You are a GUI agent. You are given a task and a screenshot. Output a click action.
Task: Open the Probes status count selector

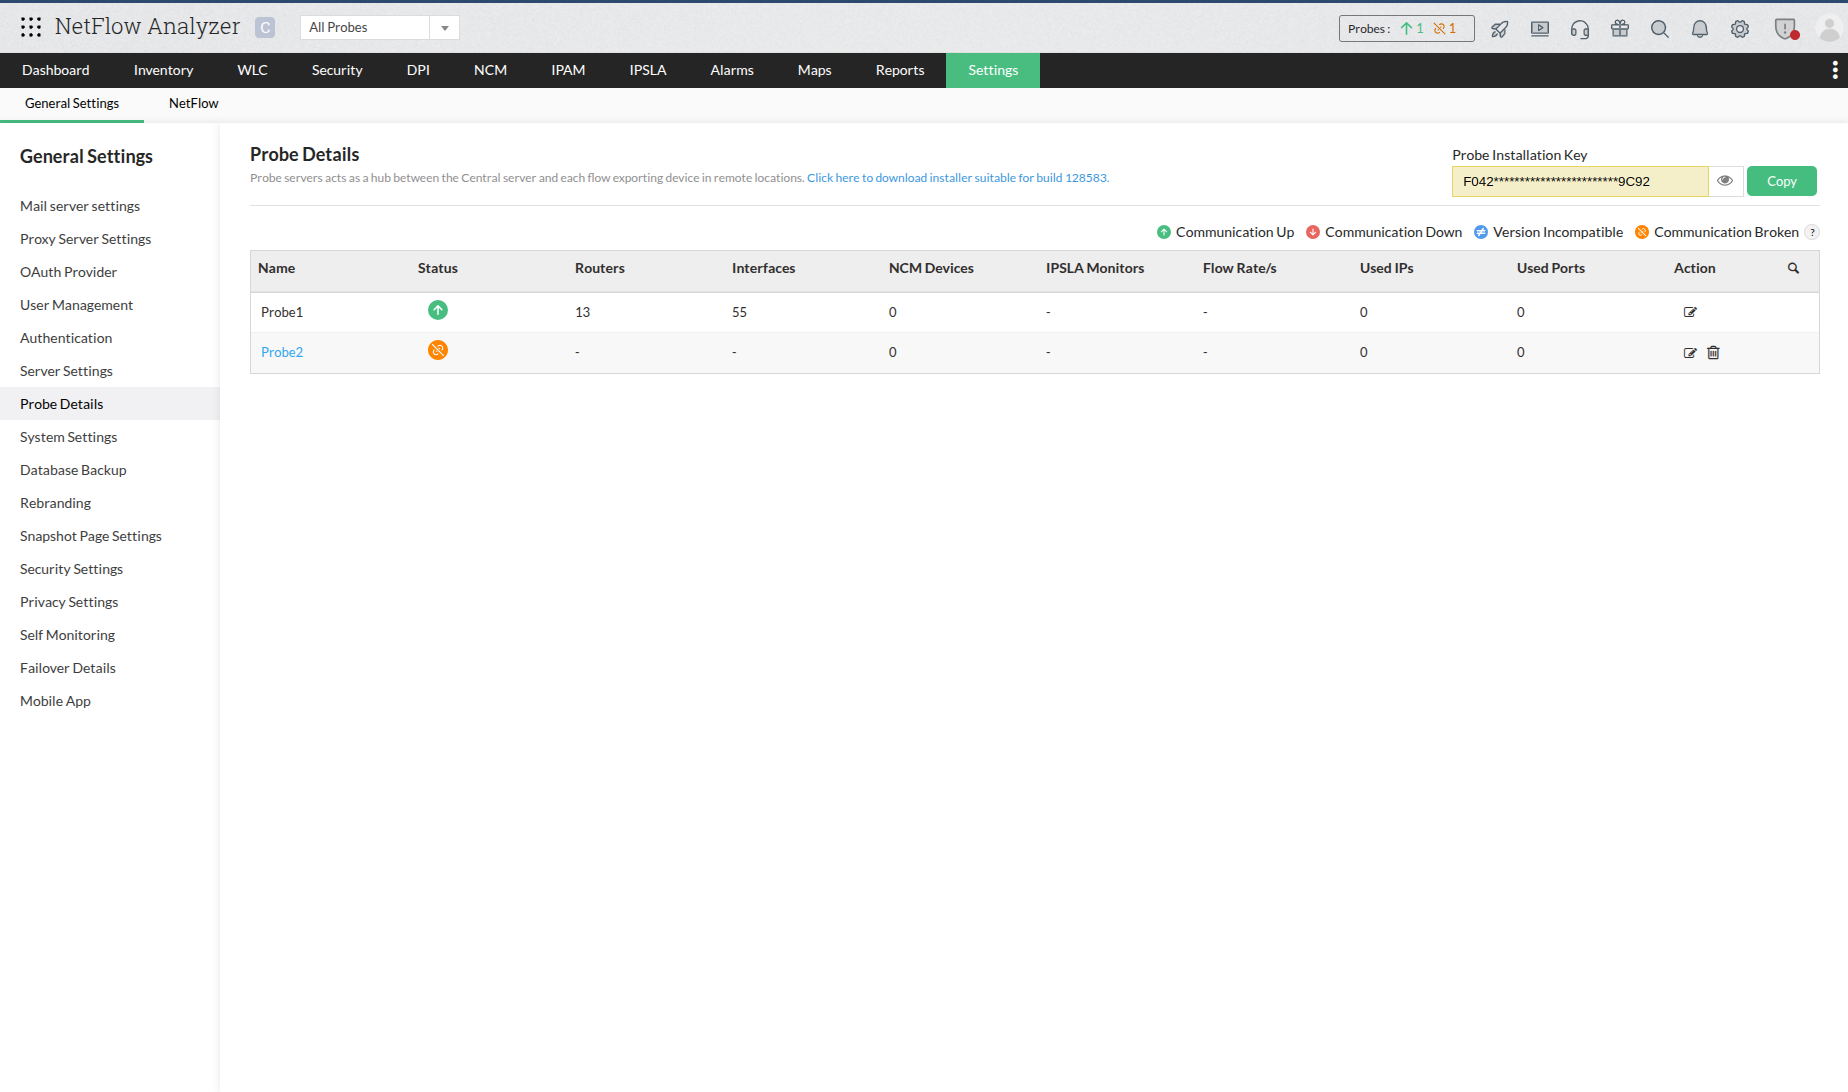(x=1406, y=28)
